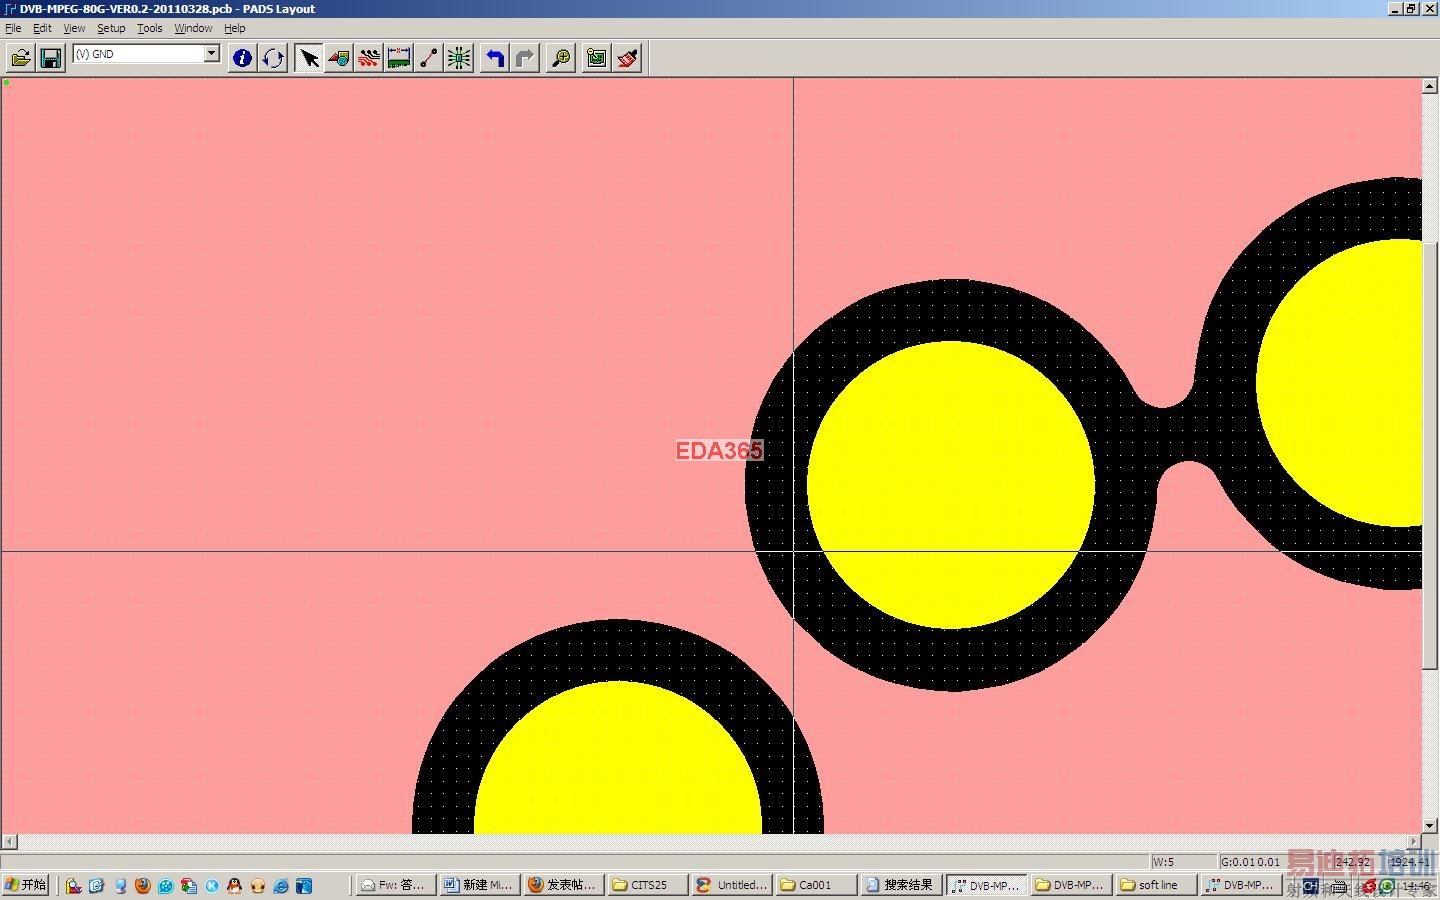
Task: Open the (V) GND layer dropdown
Action: tap(212, 53)
